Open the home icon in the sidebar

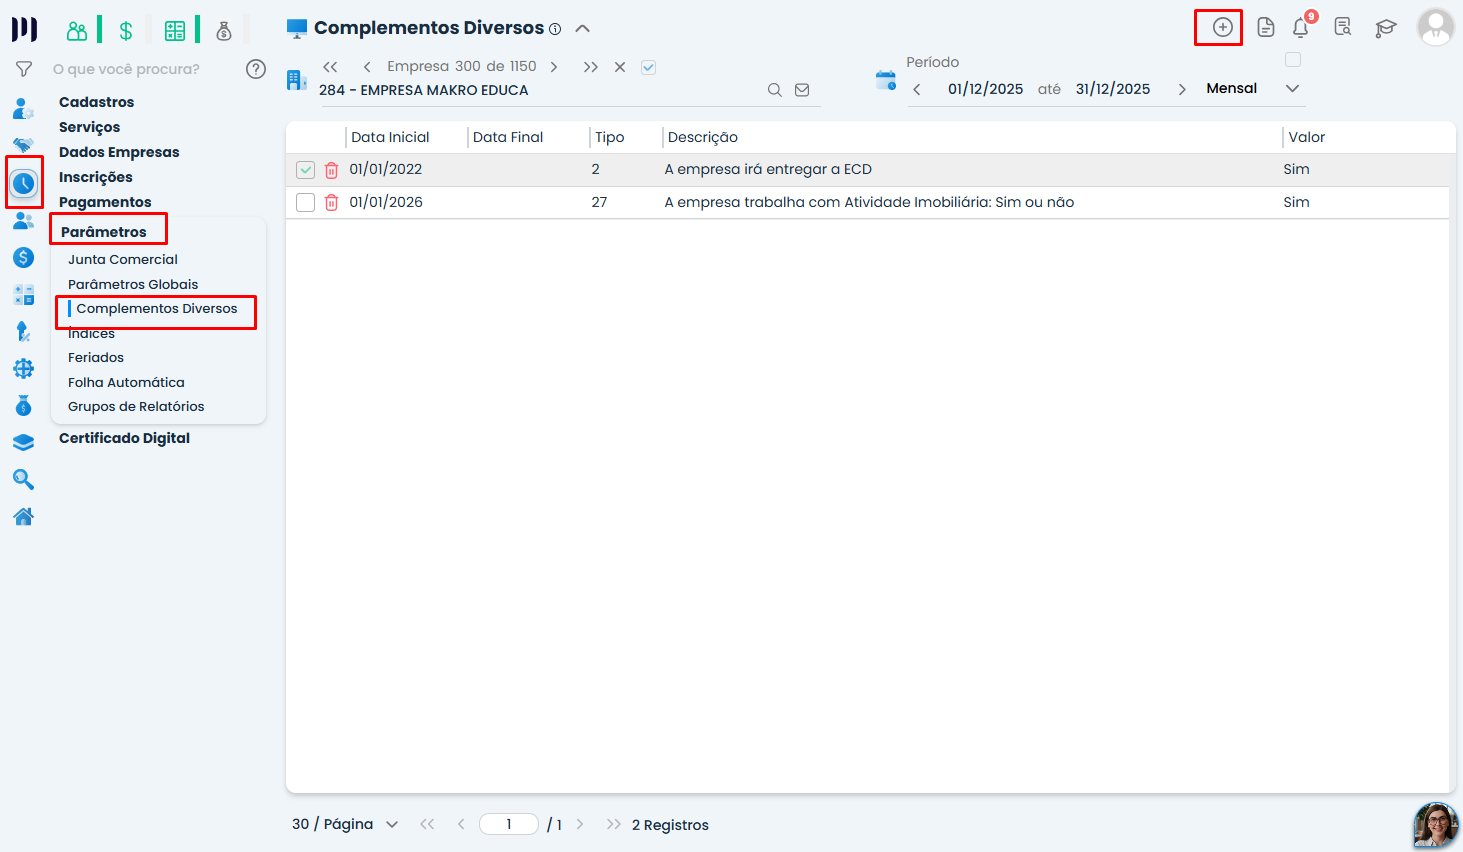(x=24, y=516)
